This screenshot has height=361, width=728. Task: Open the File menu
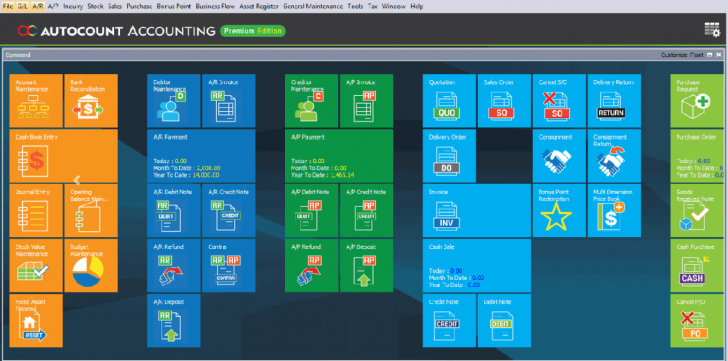click(x=8, y=6)
